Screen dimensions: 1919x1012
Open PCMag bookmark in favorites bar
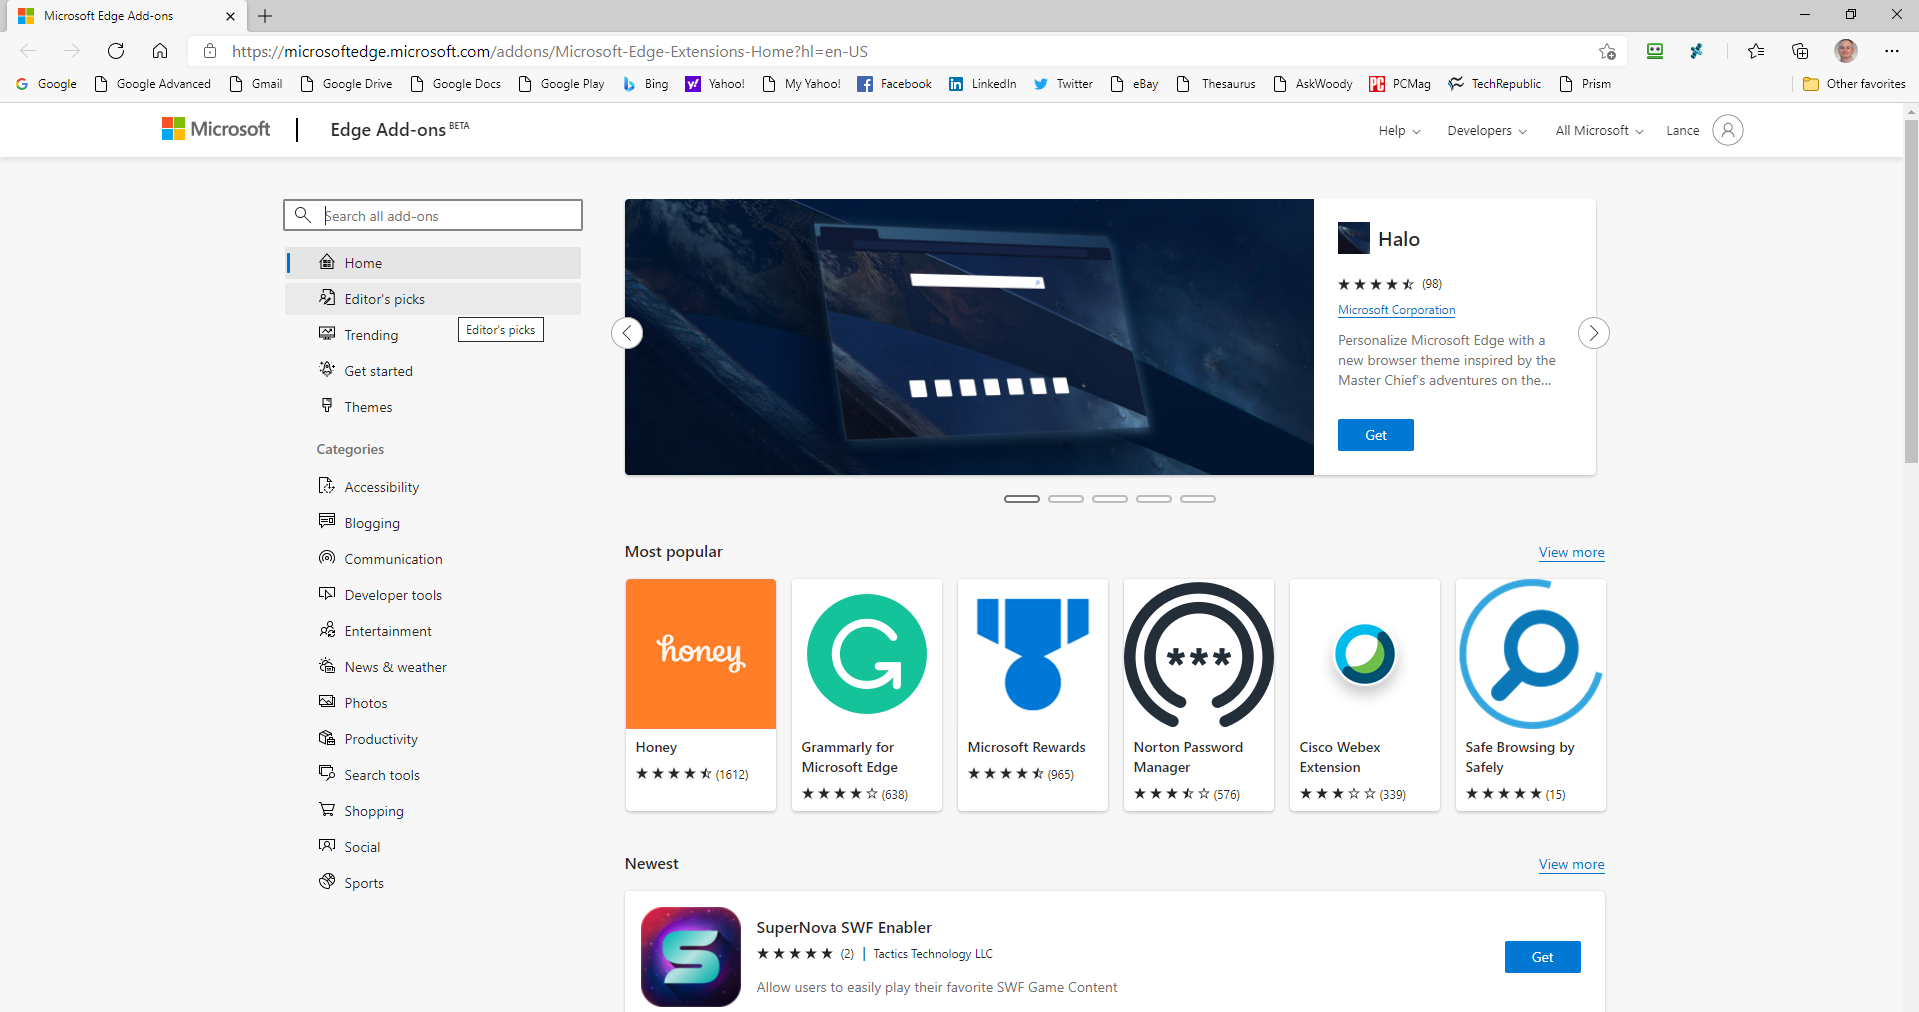click(x=1400, y=84)
